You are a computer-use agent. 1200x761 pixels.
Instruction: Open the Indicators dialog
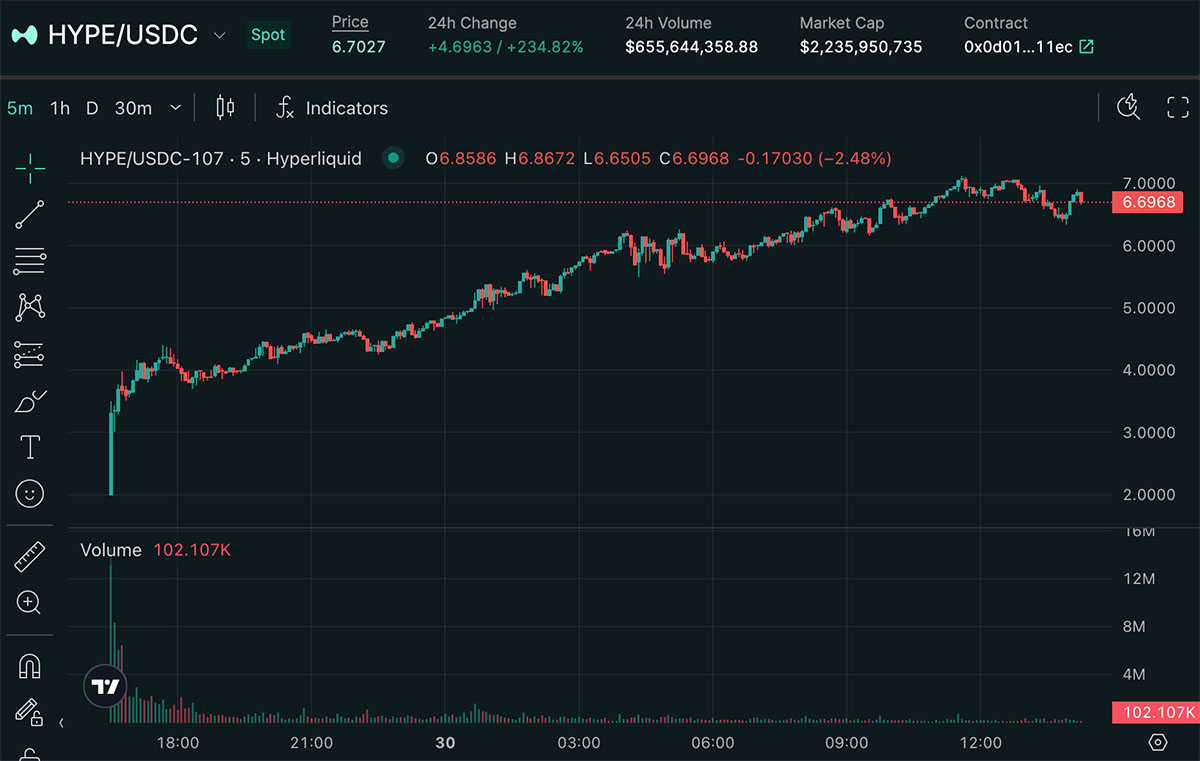point(332,108)
